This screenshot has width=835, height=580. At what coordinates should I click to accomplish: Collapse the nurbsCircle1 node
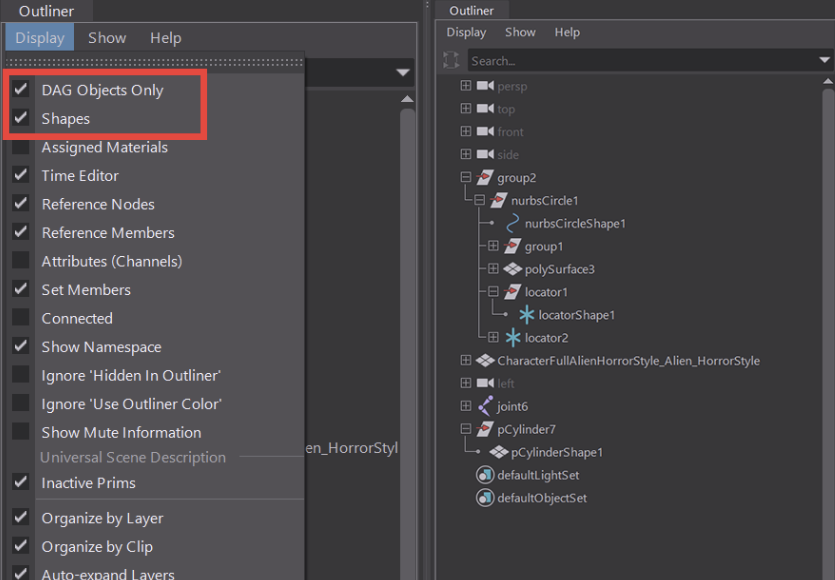pos(480,200)
